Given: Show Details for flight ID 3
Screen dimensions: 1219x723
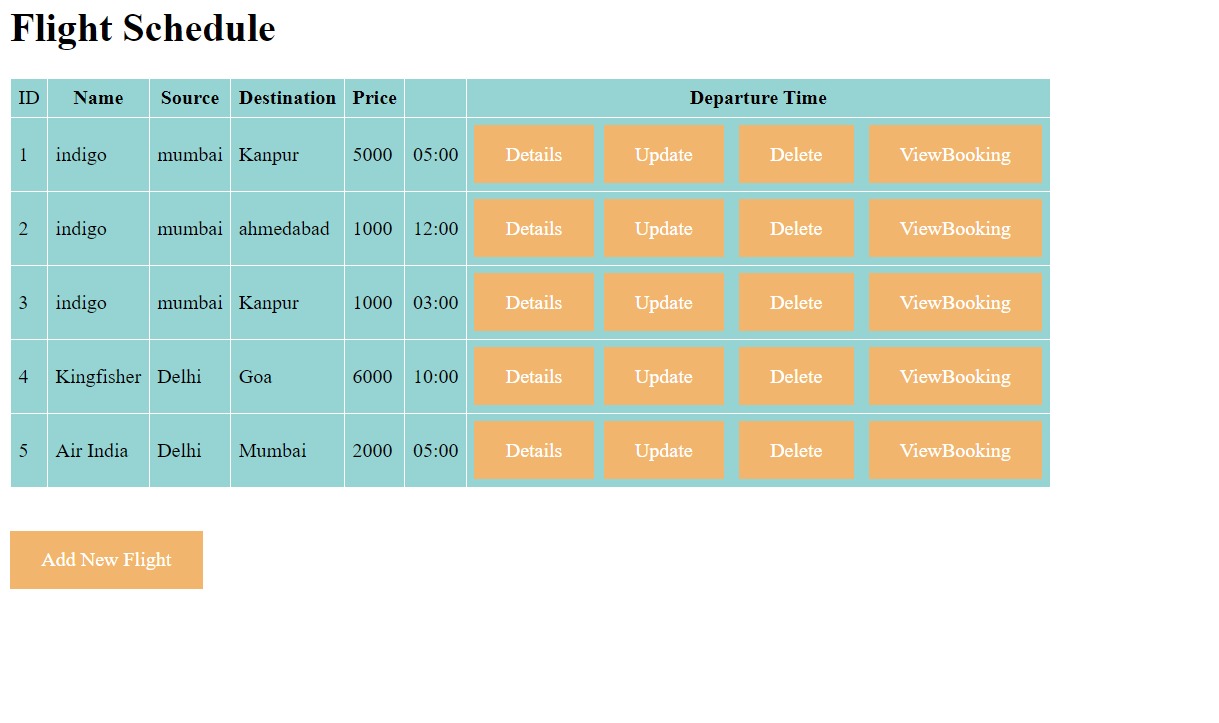Looking at the screenshot, I should point(533,302).
